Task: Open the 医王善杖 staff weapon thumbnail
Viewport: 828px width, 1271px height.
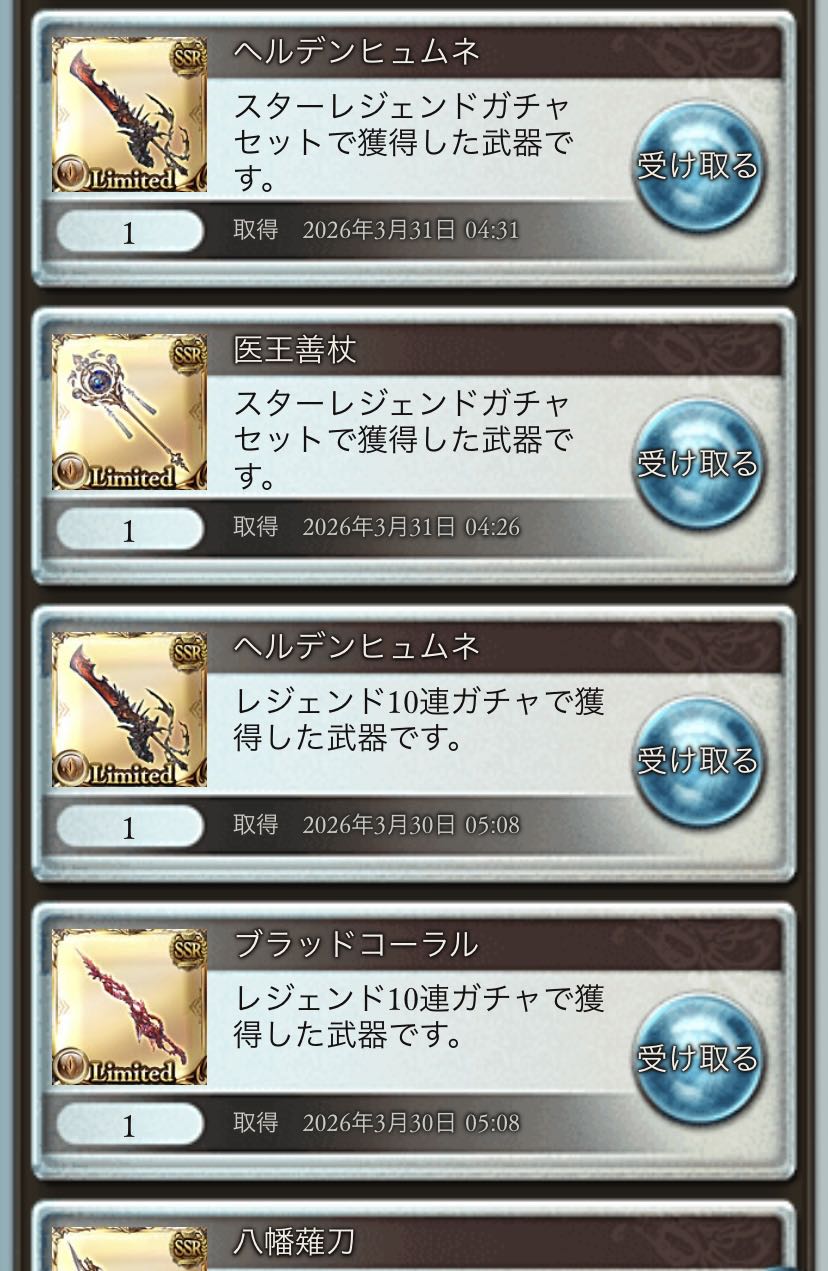Action: [x=129, y=412]
